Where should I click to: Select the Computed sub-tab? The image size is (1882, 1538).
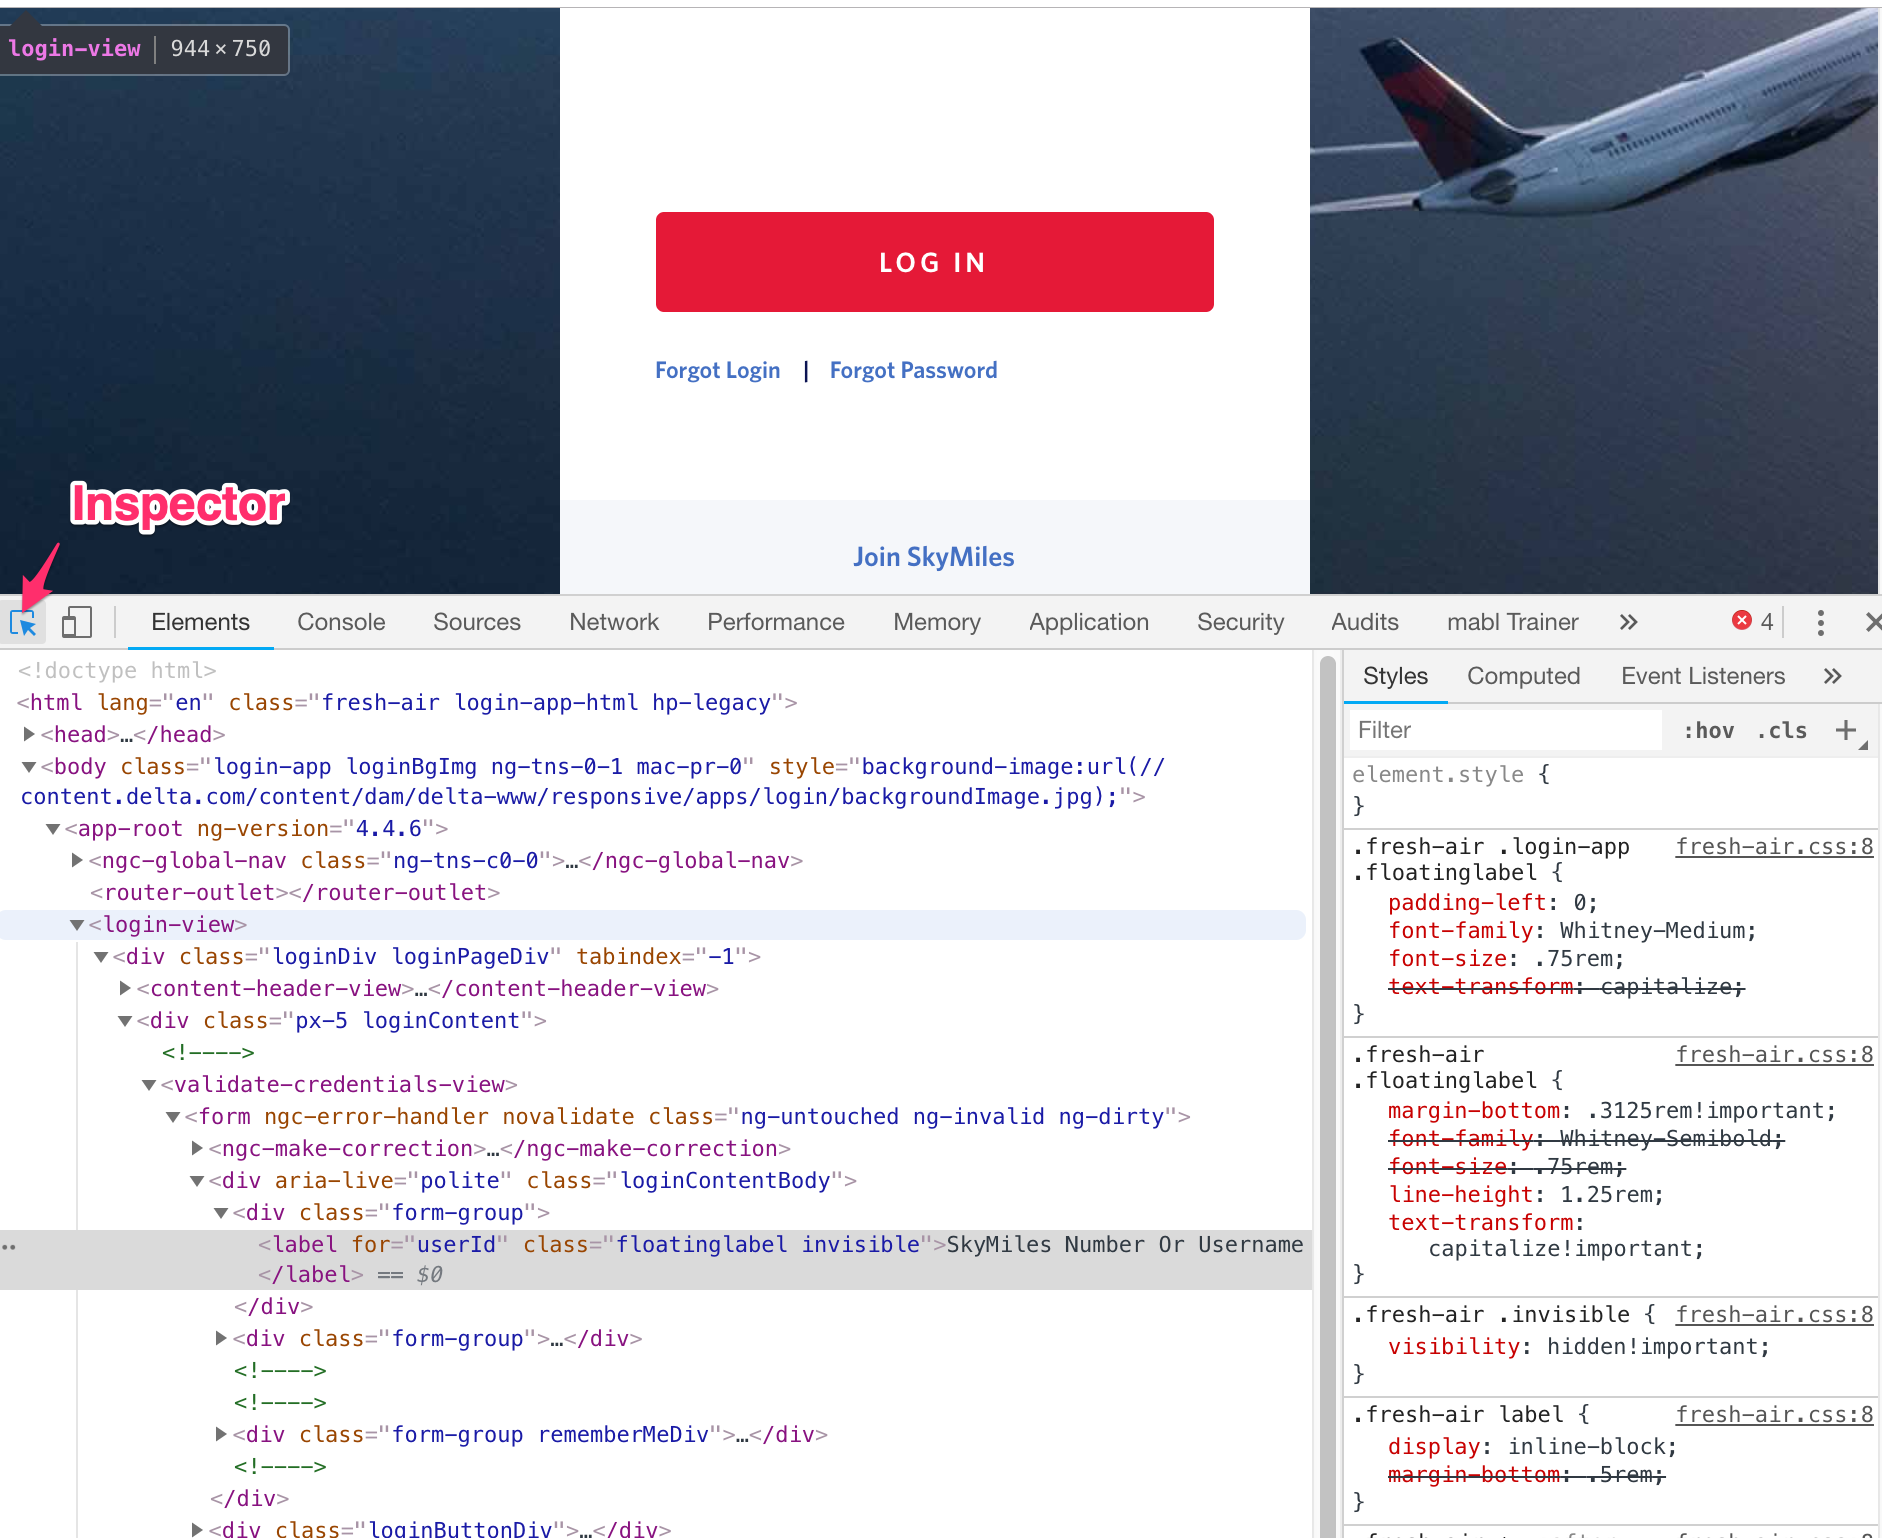click(x=1523, y=676)
